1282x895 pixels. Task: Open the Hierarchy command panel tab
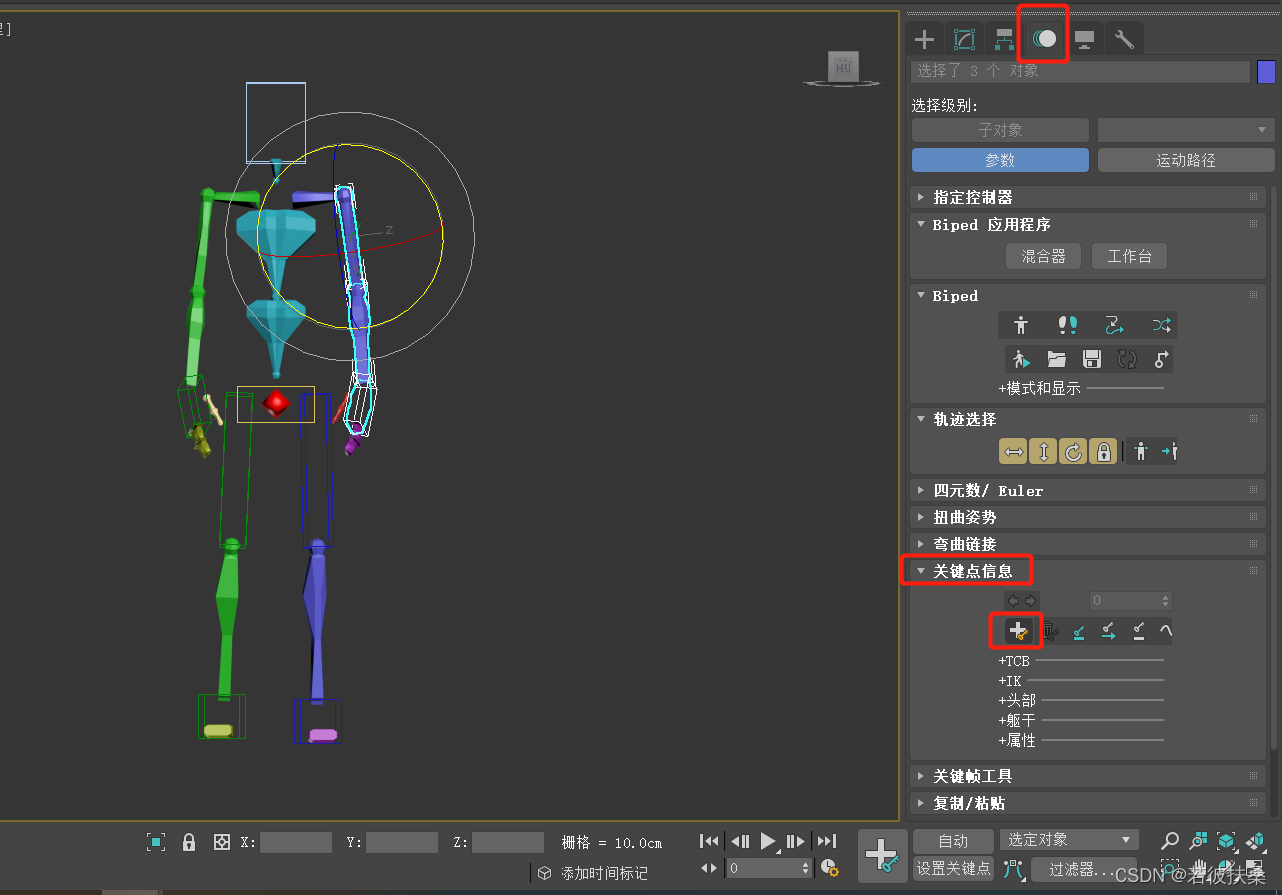tap(1003, 39)
